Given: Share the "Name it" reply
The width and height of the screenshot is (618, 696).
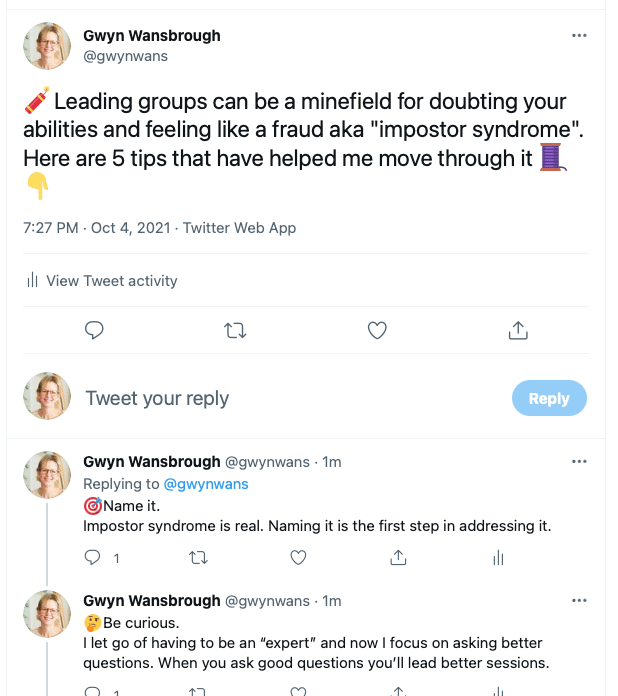Looking at the screenshot, I should click(398, 558).
